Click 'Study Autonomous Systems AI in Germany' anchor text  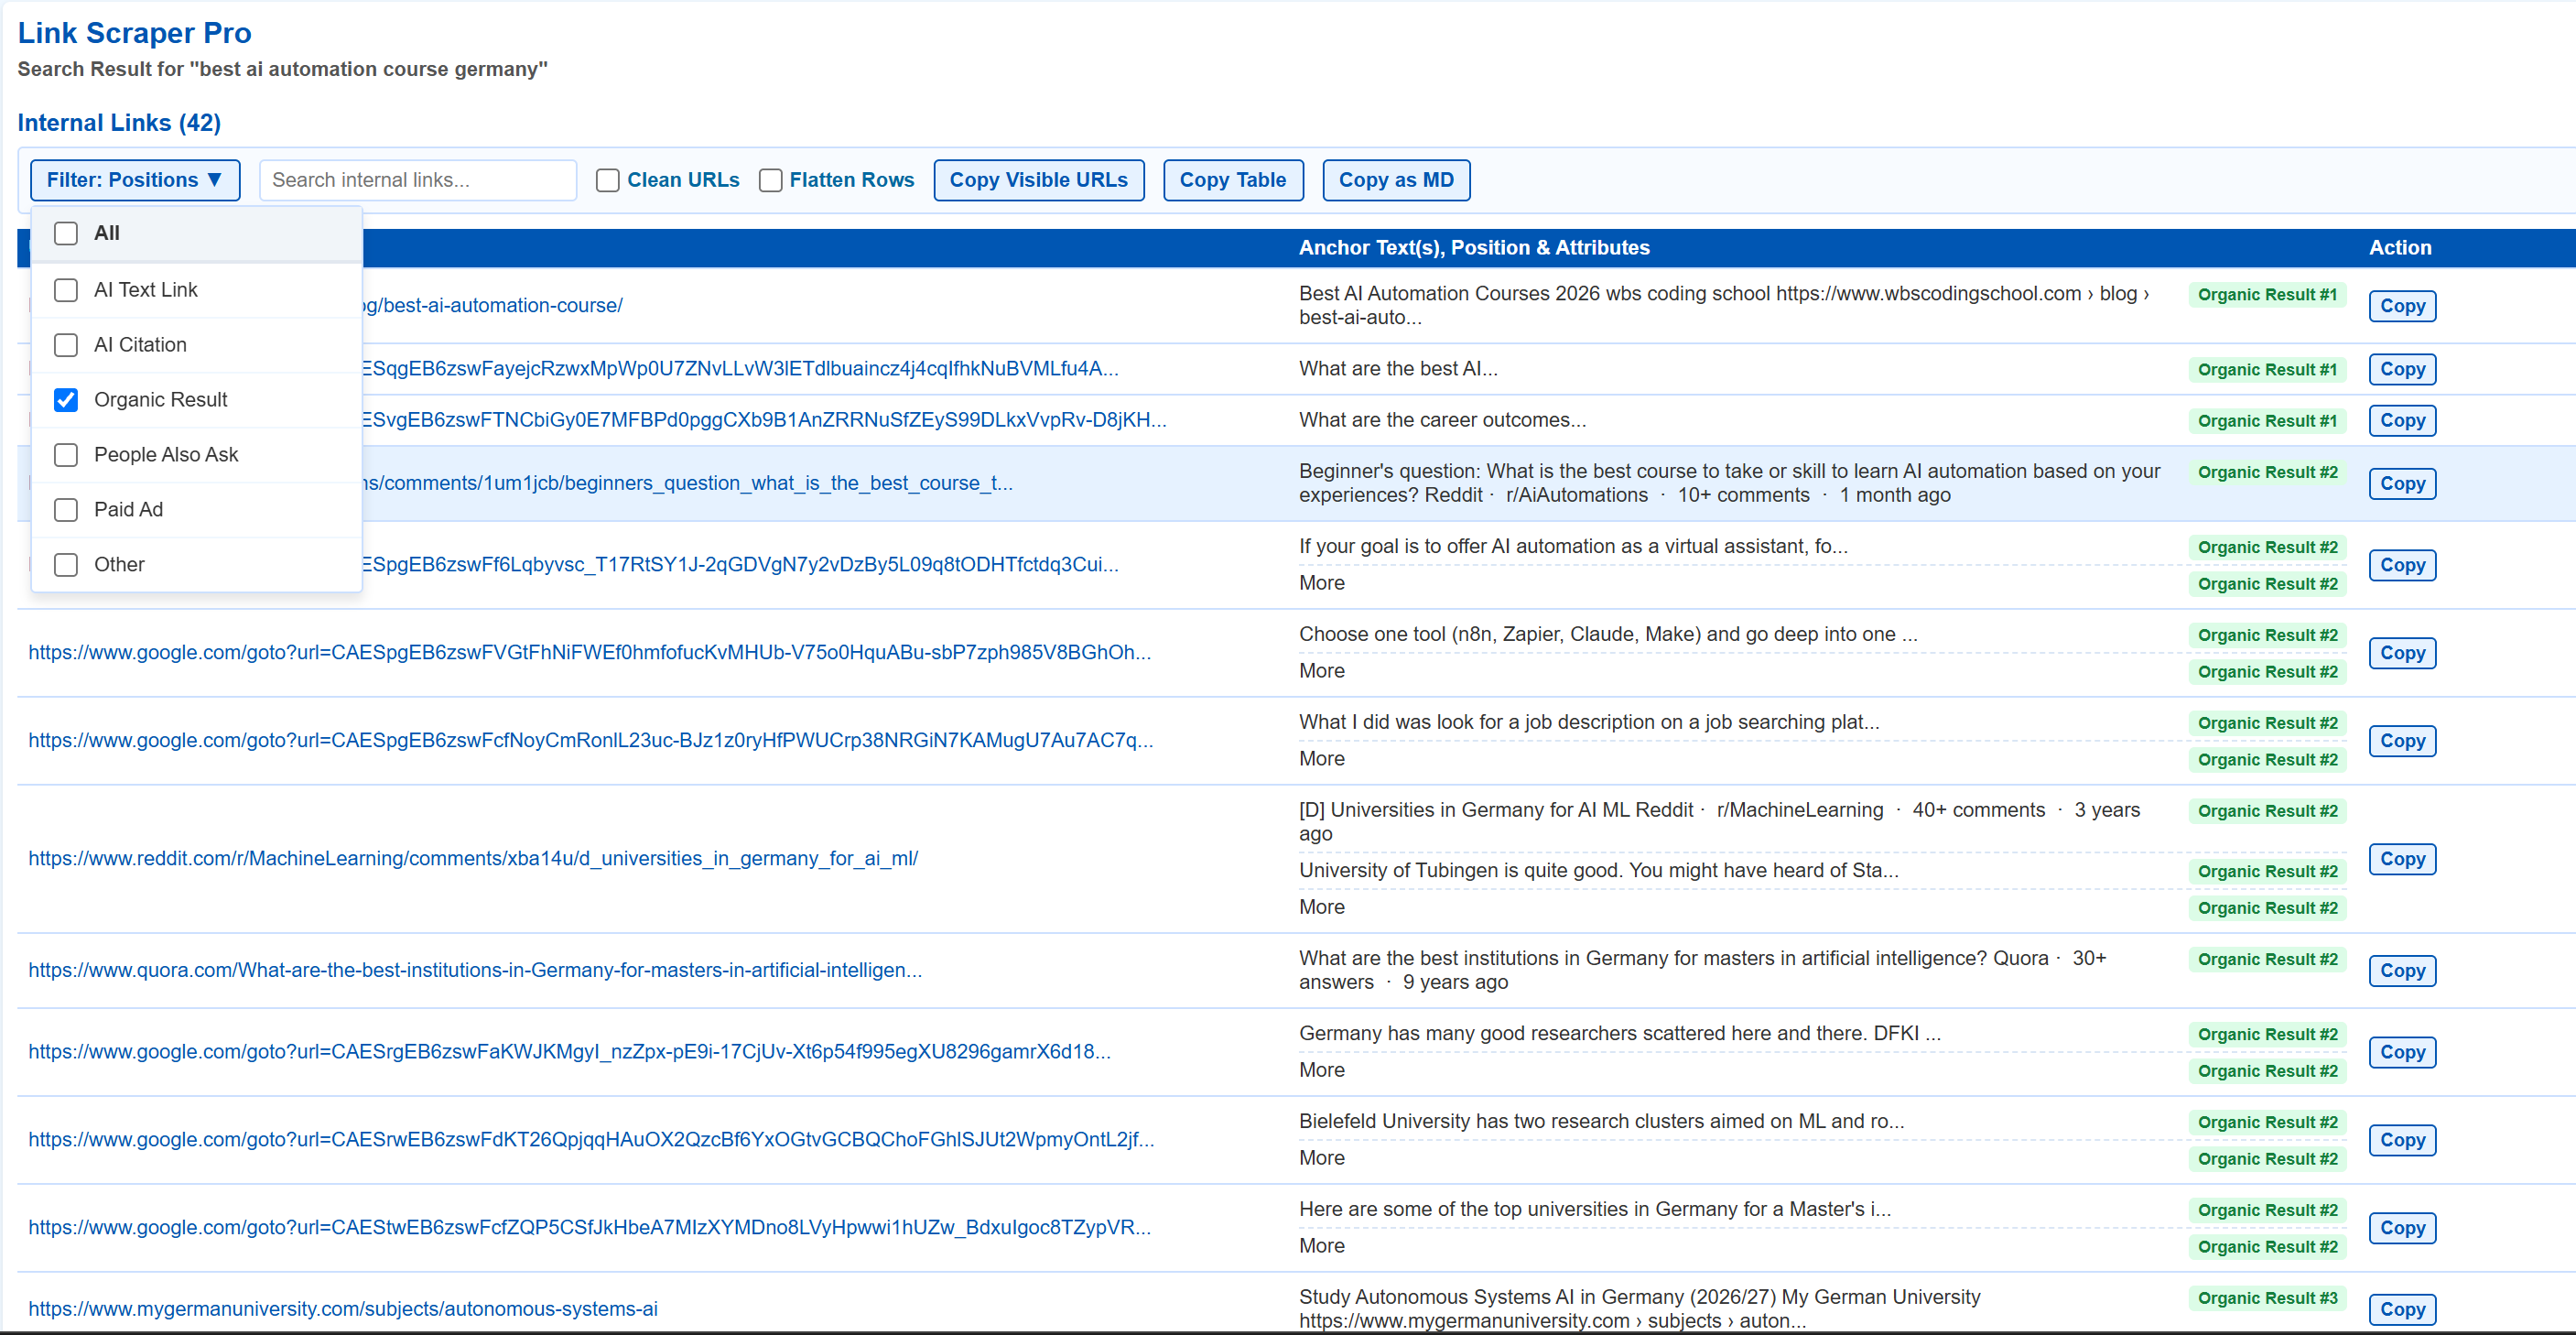[x=1639, y=1309]
